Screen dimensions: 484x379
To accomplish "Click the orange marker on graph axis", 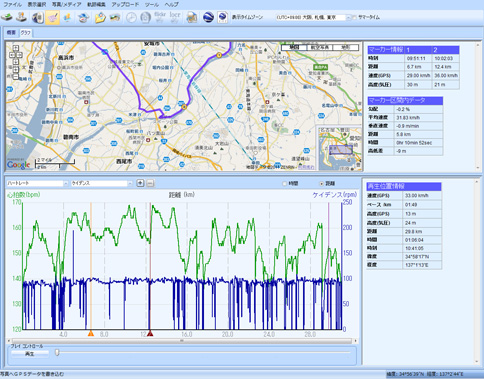I will point(91,333).
